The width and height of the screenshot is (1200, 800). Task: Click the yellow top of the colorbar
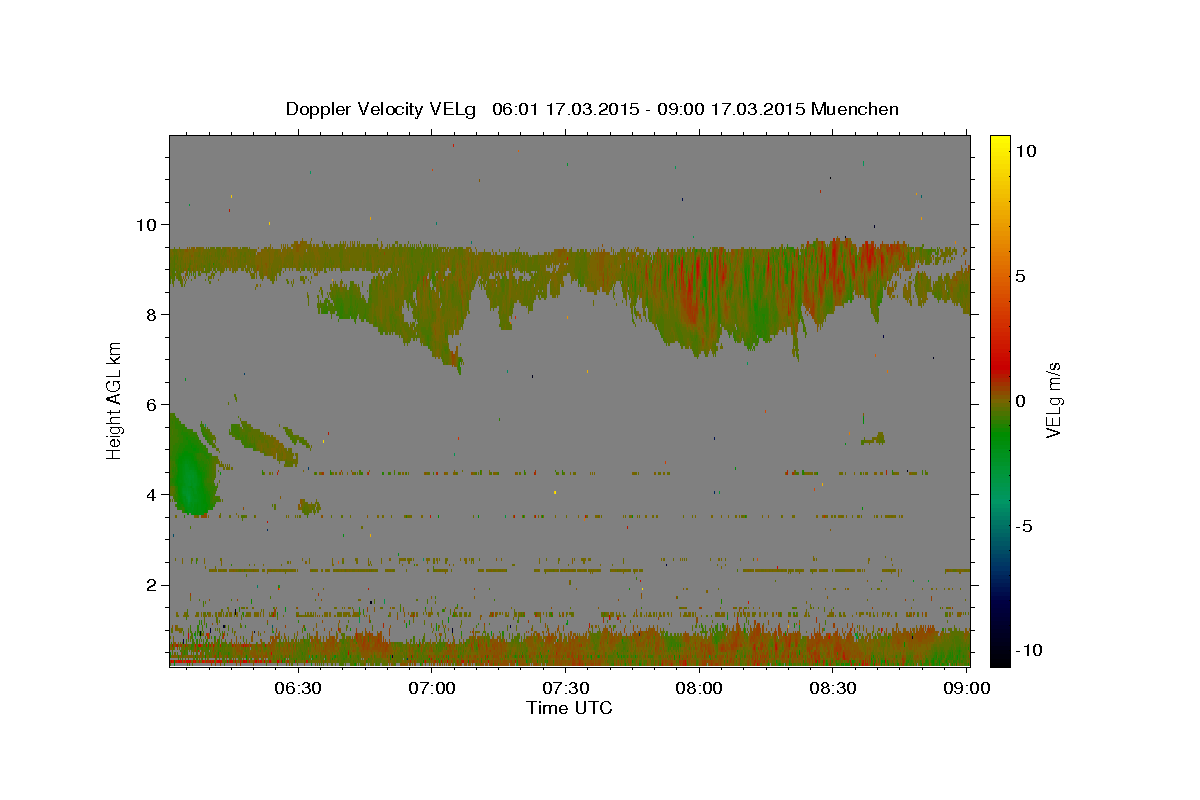click(1000, 143)
